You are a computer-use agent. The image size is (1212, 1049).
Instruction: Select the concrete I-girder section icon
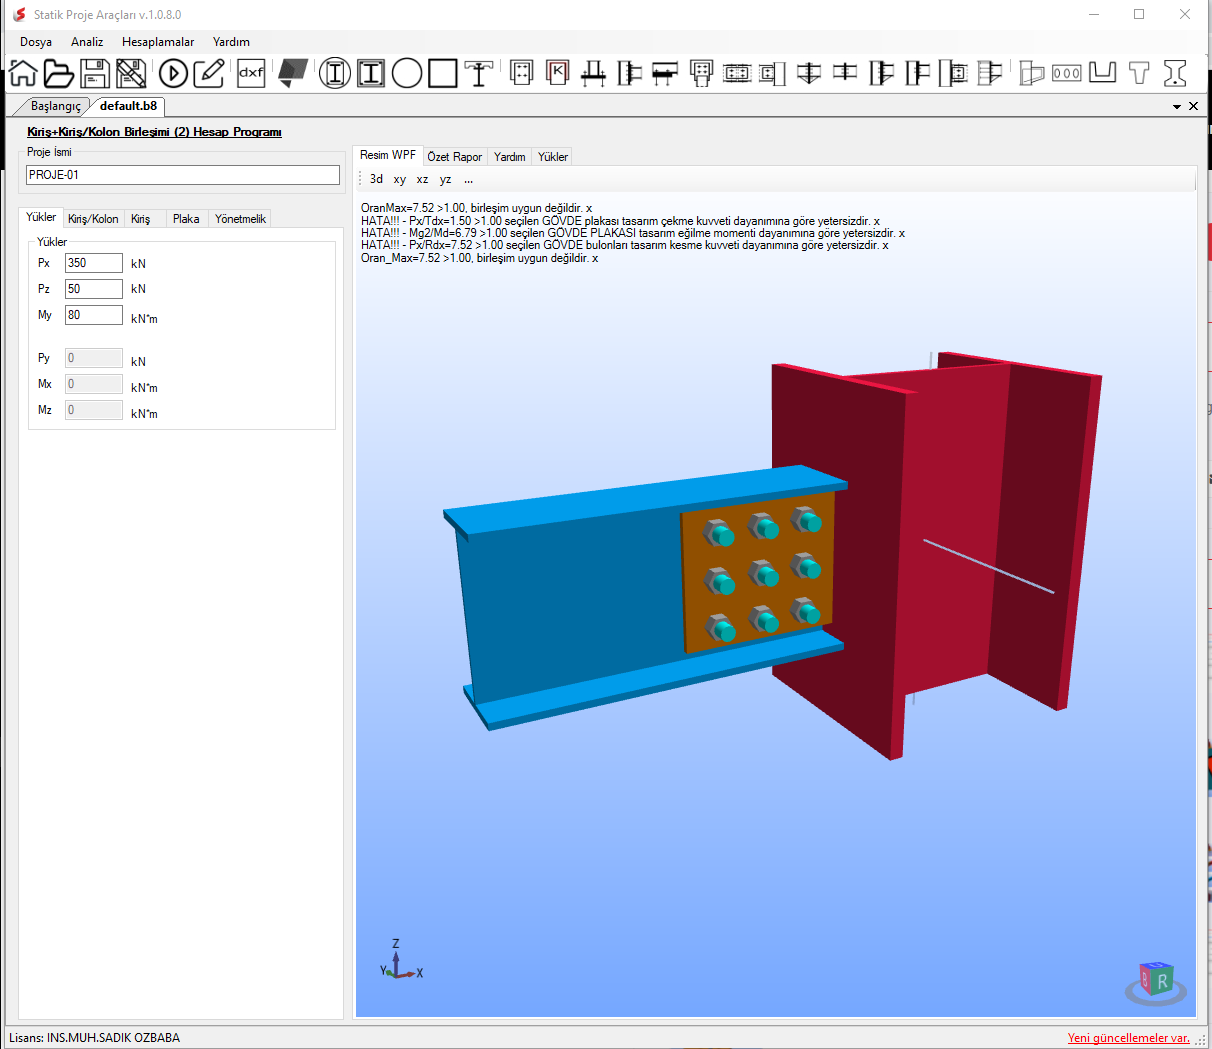click(1175, 73)
